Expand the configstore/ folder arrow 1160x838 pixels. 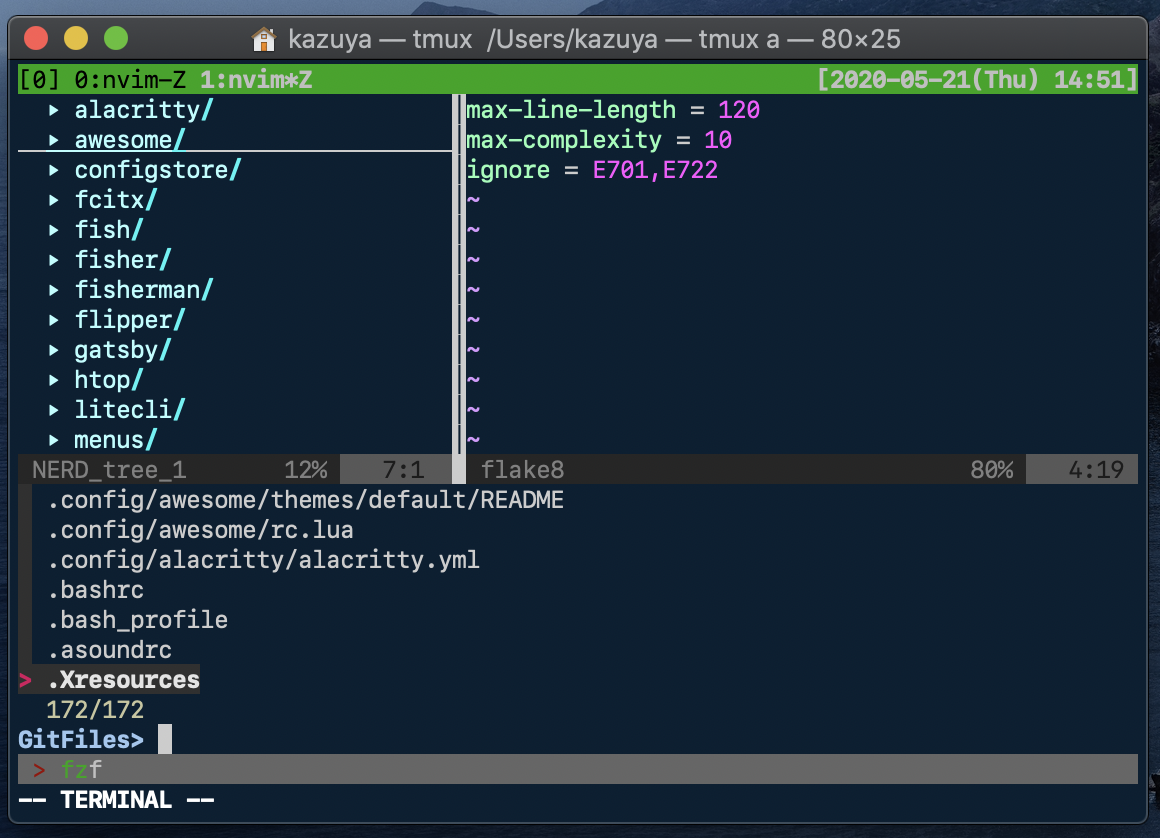tap(53, 170)
